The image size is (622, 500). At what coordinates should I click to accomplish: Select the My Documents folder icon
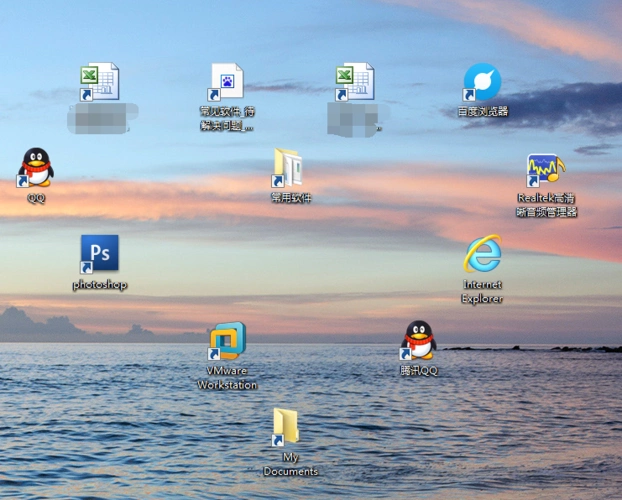pyautogui.click(x=285, y=427)
